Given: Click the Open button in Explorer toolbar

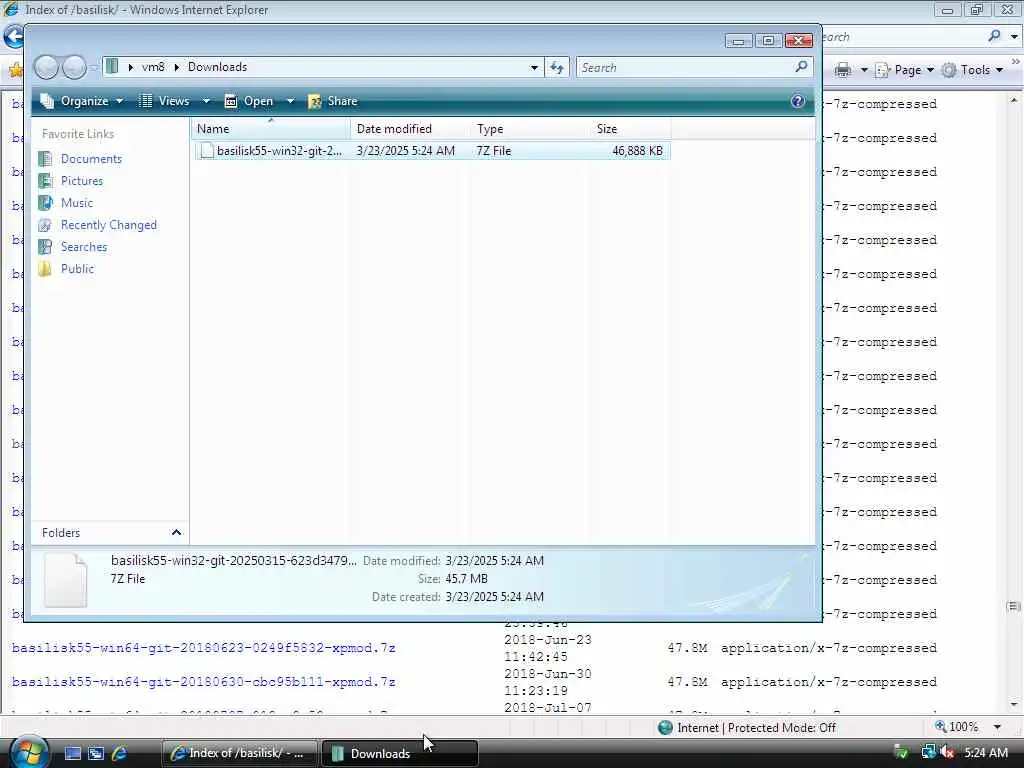Looking at the screenshot, I should [x=249, y=101].
